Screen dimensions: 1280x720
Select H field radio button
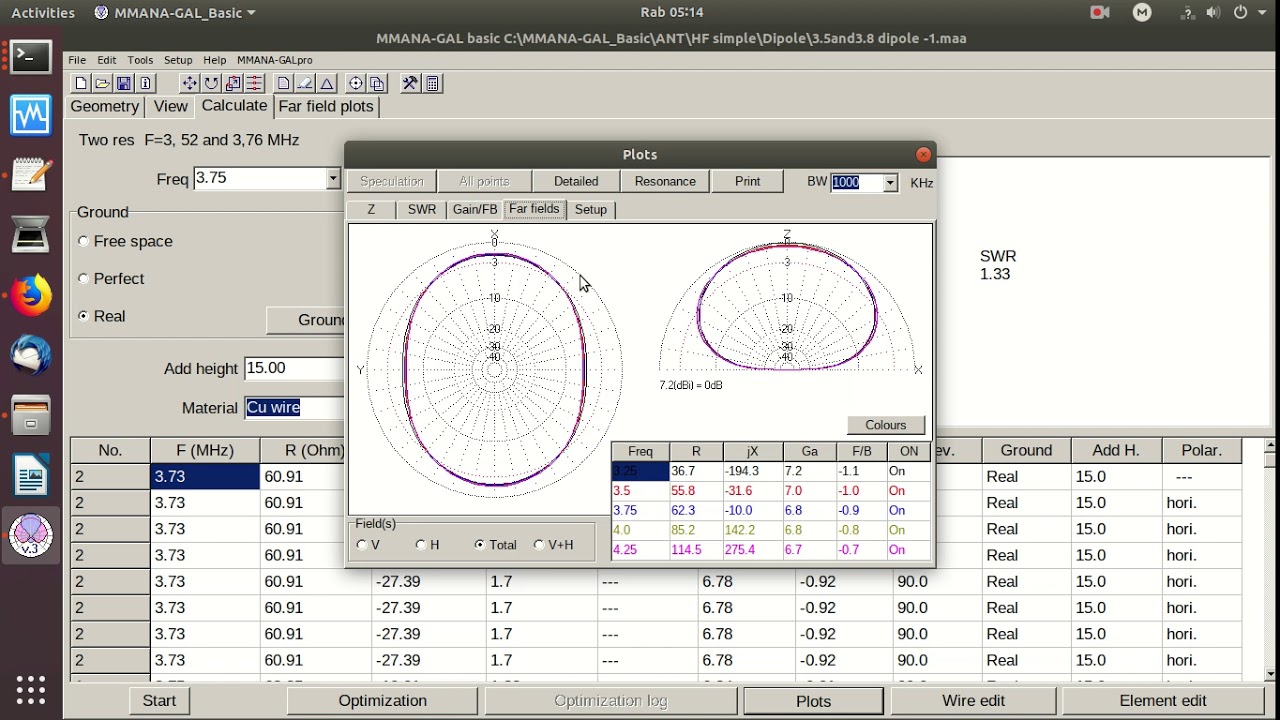[420, 545]
